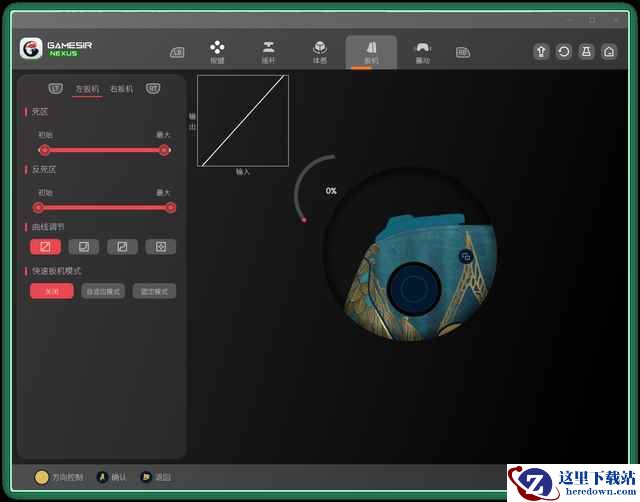Click the RT shoulder icon beside 右扳机
The height and width of the screenshot is (502, 640).
click(153, 88)
